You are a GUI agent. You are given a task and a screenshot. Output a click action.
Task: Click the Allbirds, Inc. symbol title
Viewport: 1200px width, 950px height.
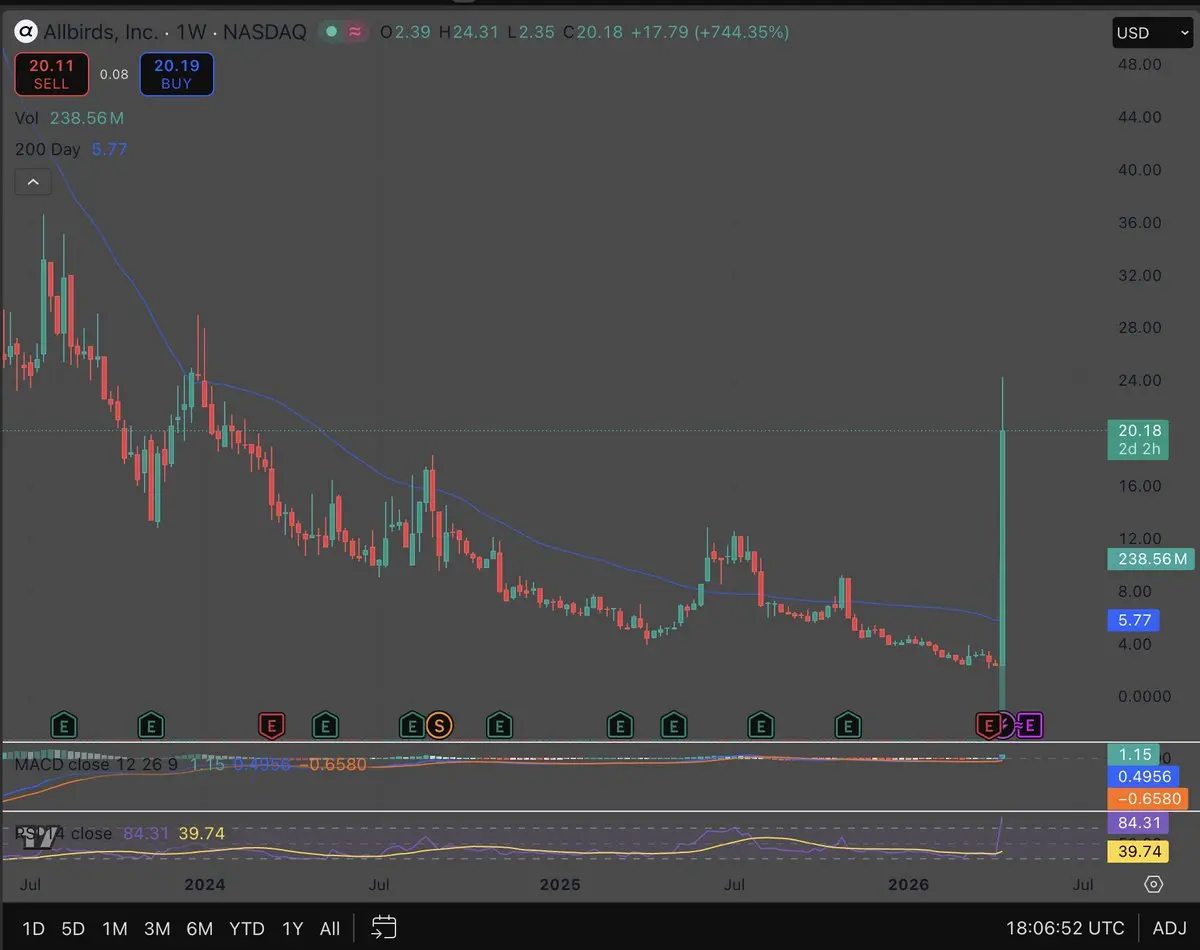coord(100,32)
